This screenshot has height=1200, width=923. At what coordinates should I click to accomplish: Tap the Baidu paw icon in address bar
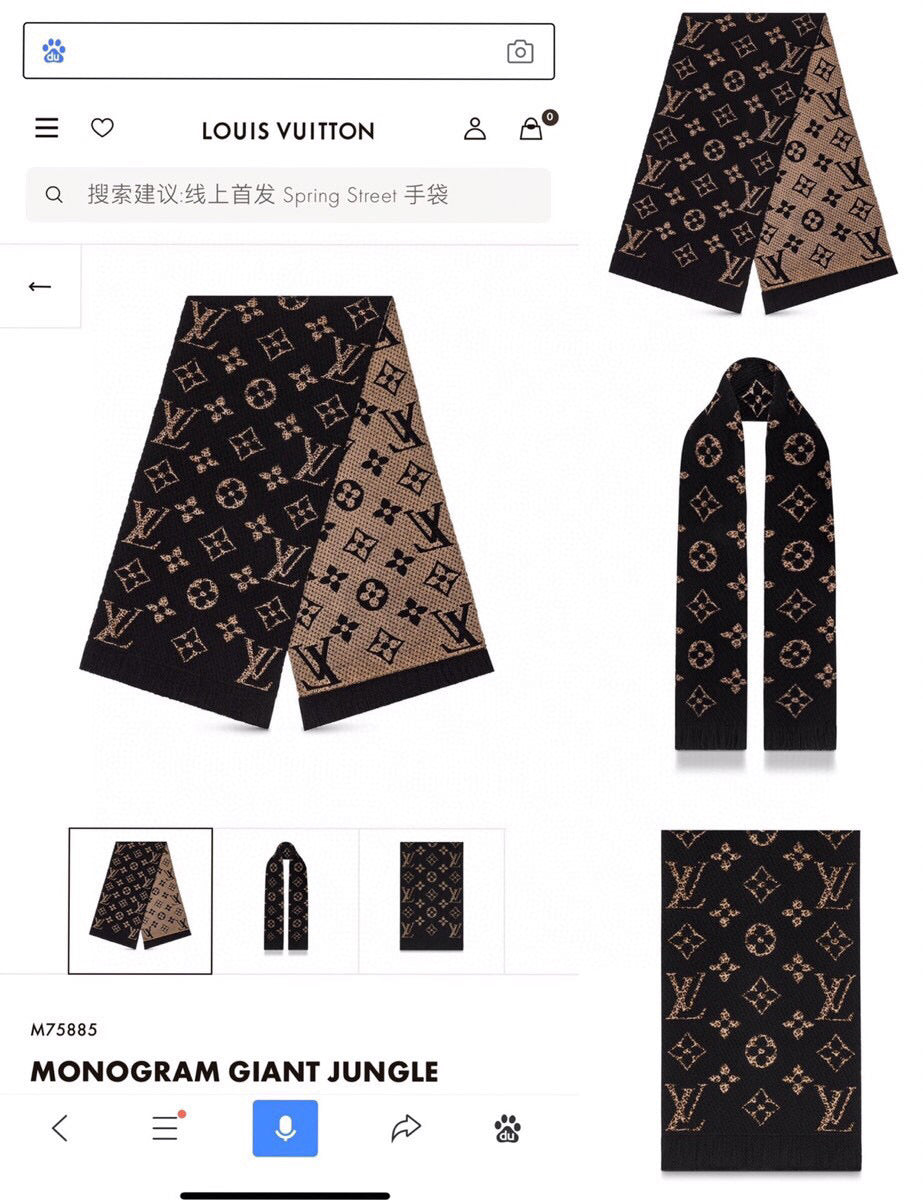(x=54, y=51)
